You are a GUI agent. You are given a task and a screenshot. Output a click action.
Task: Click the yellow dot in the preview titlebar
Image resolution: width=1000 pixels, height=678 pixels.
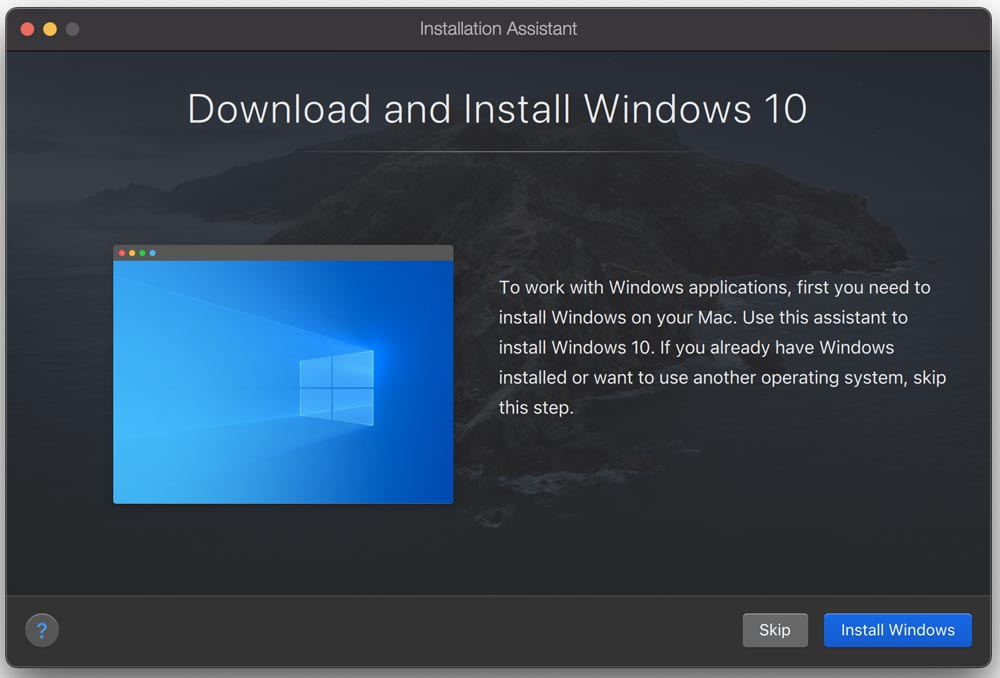[132, 253]
